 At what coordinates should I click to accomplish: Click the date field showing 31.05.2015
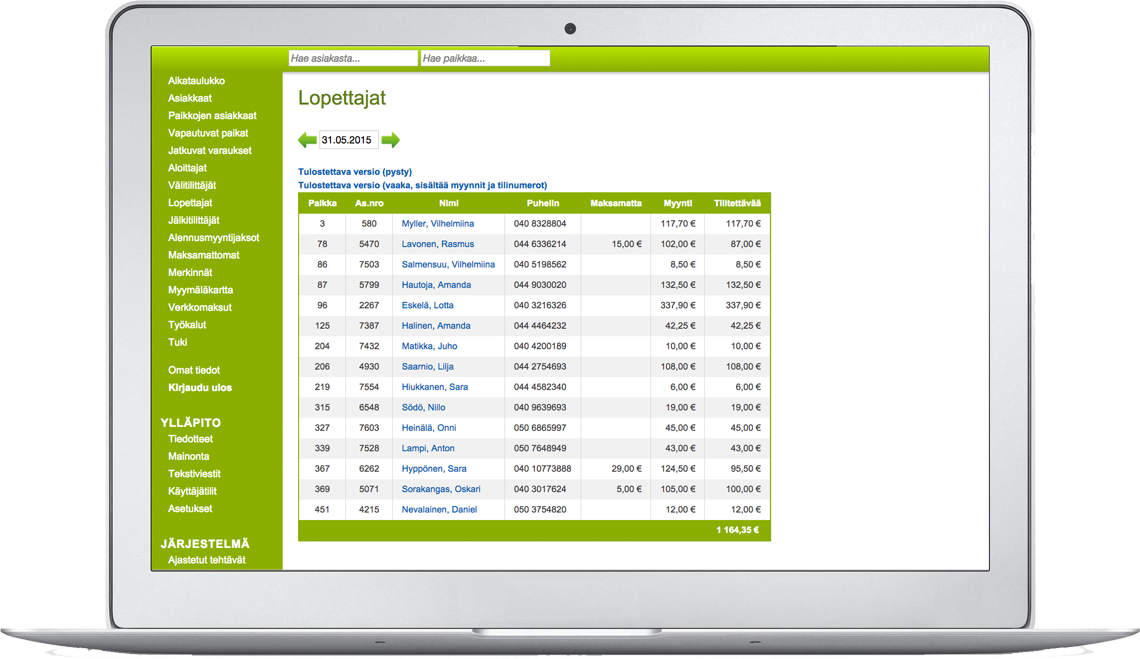click(x=348, y=140)
